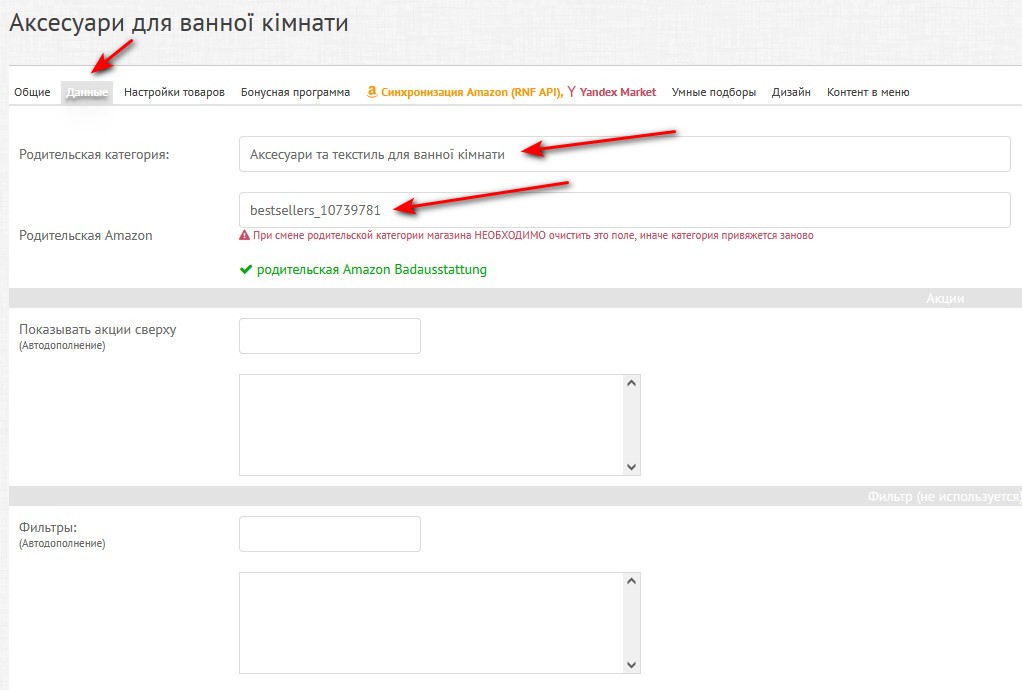This screenshot has height=690, width=1022.
Task: Go to the Бонусная программа tab
Action: point(295,92)
